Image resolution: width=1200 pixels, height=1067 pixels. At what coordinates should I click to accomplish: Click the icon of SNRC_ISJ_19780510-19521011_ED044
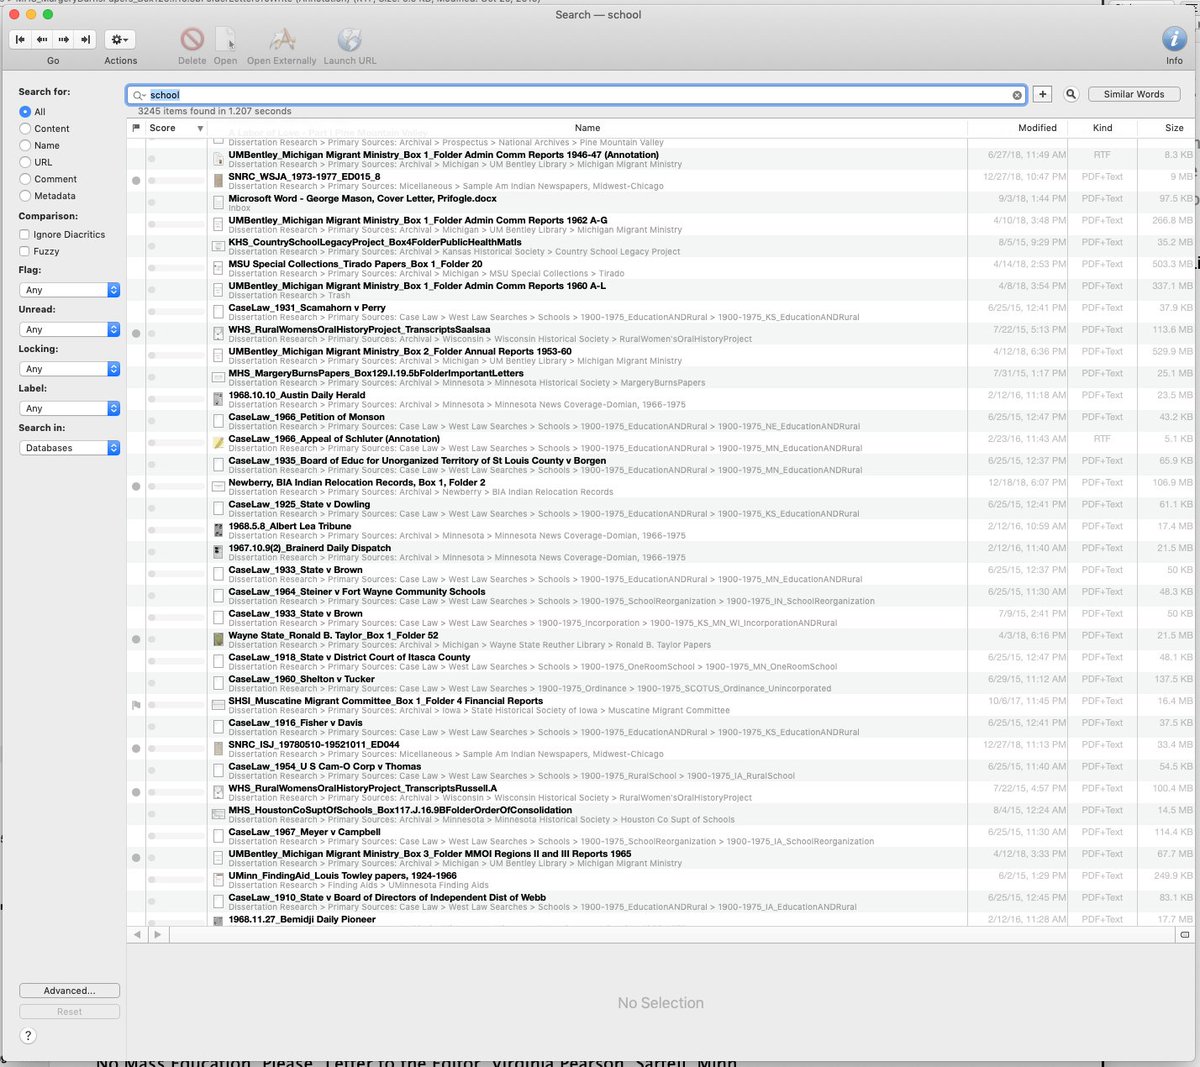[x=218, y=749]
